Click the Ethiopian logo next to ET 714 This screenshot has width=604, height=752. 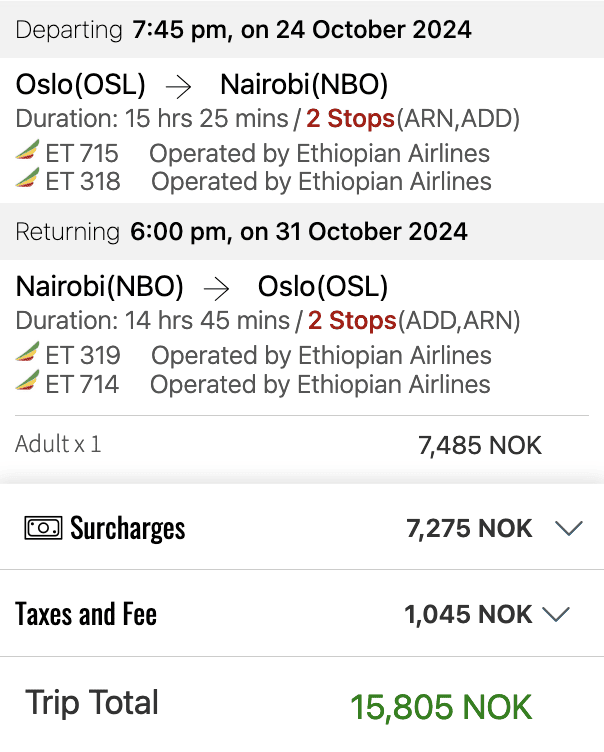(x=28, y=383)
